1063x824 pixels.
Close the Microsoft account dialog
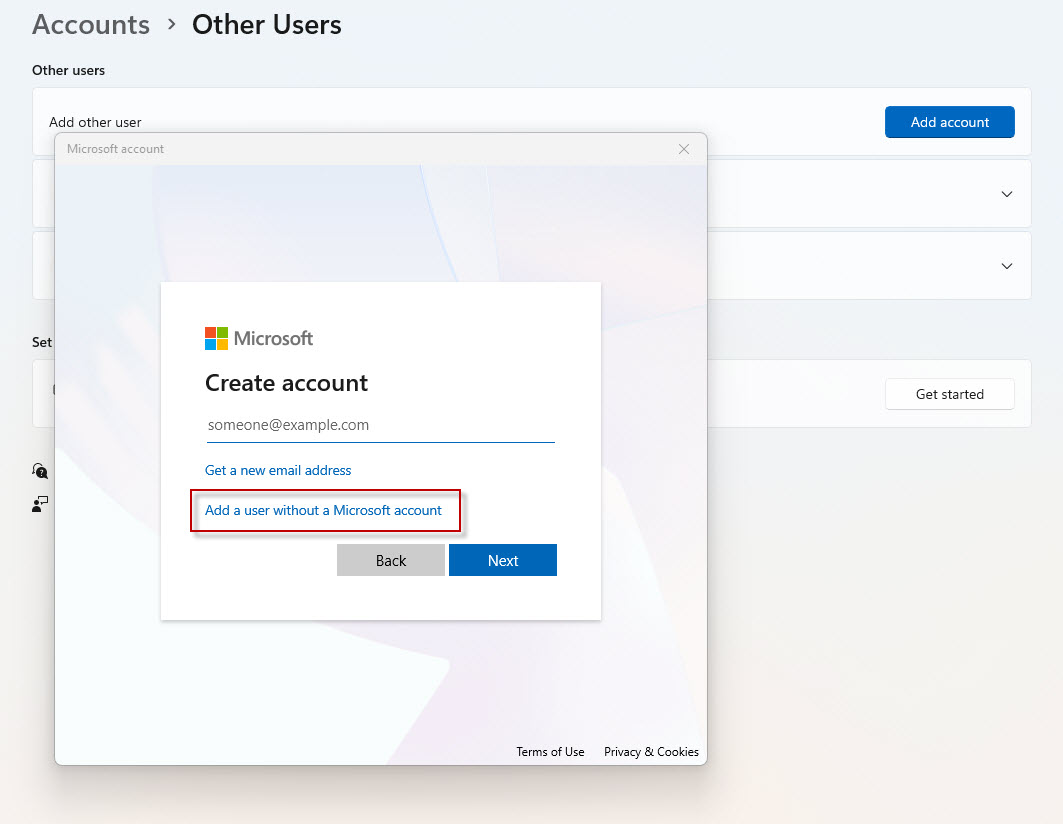point(683,149)
